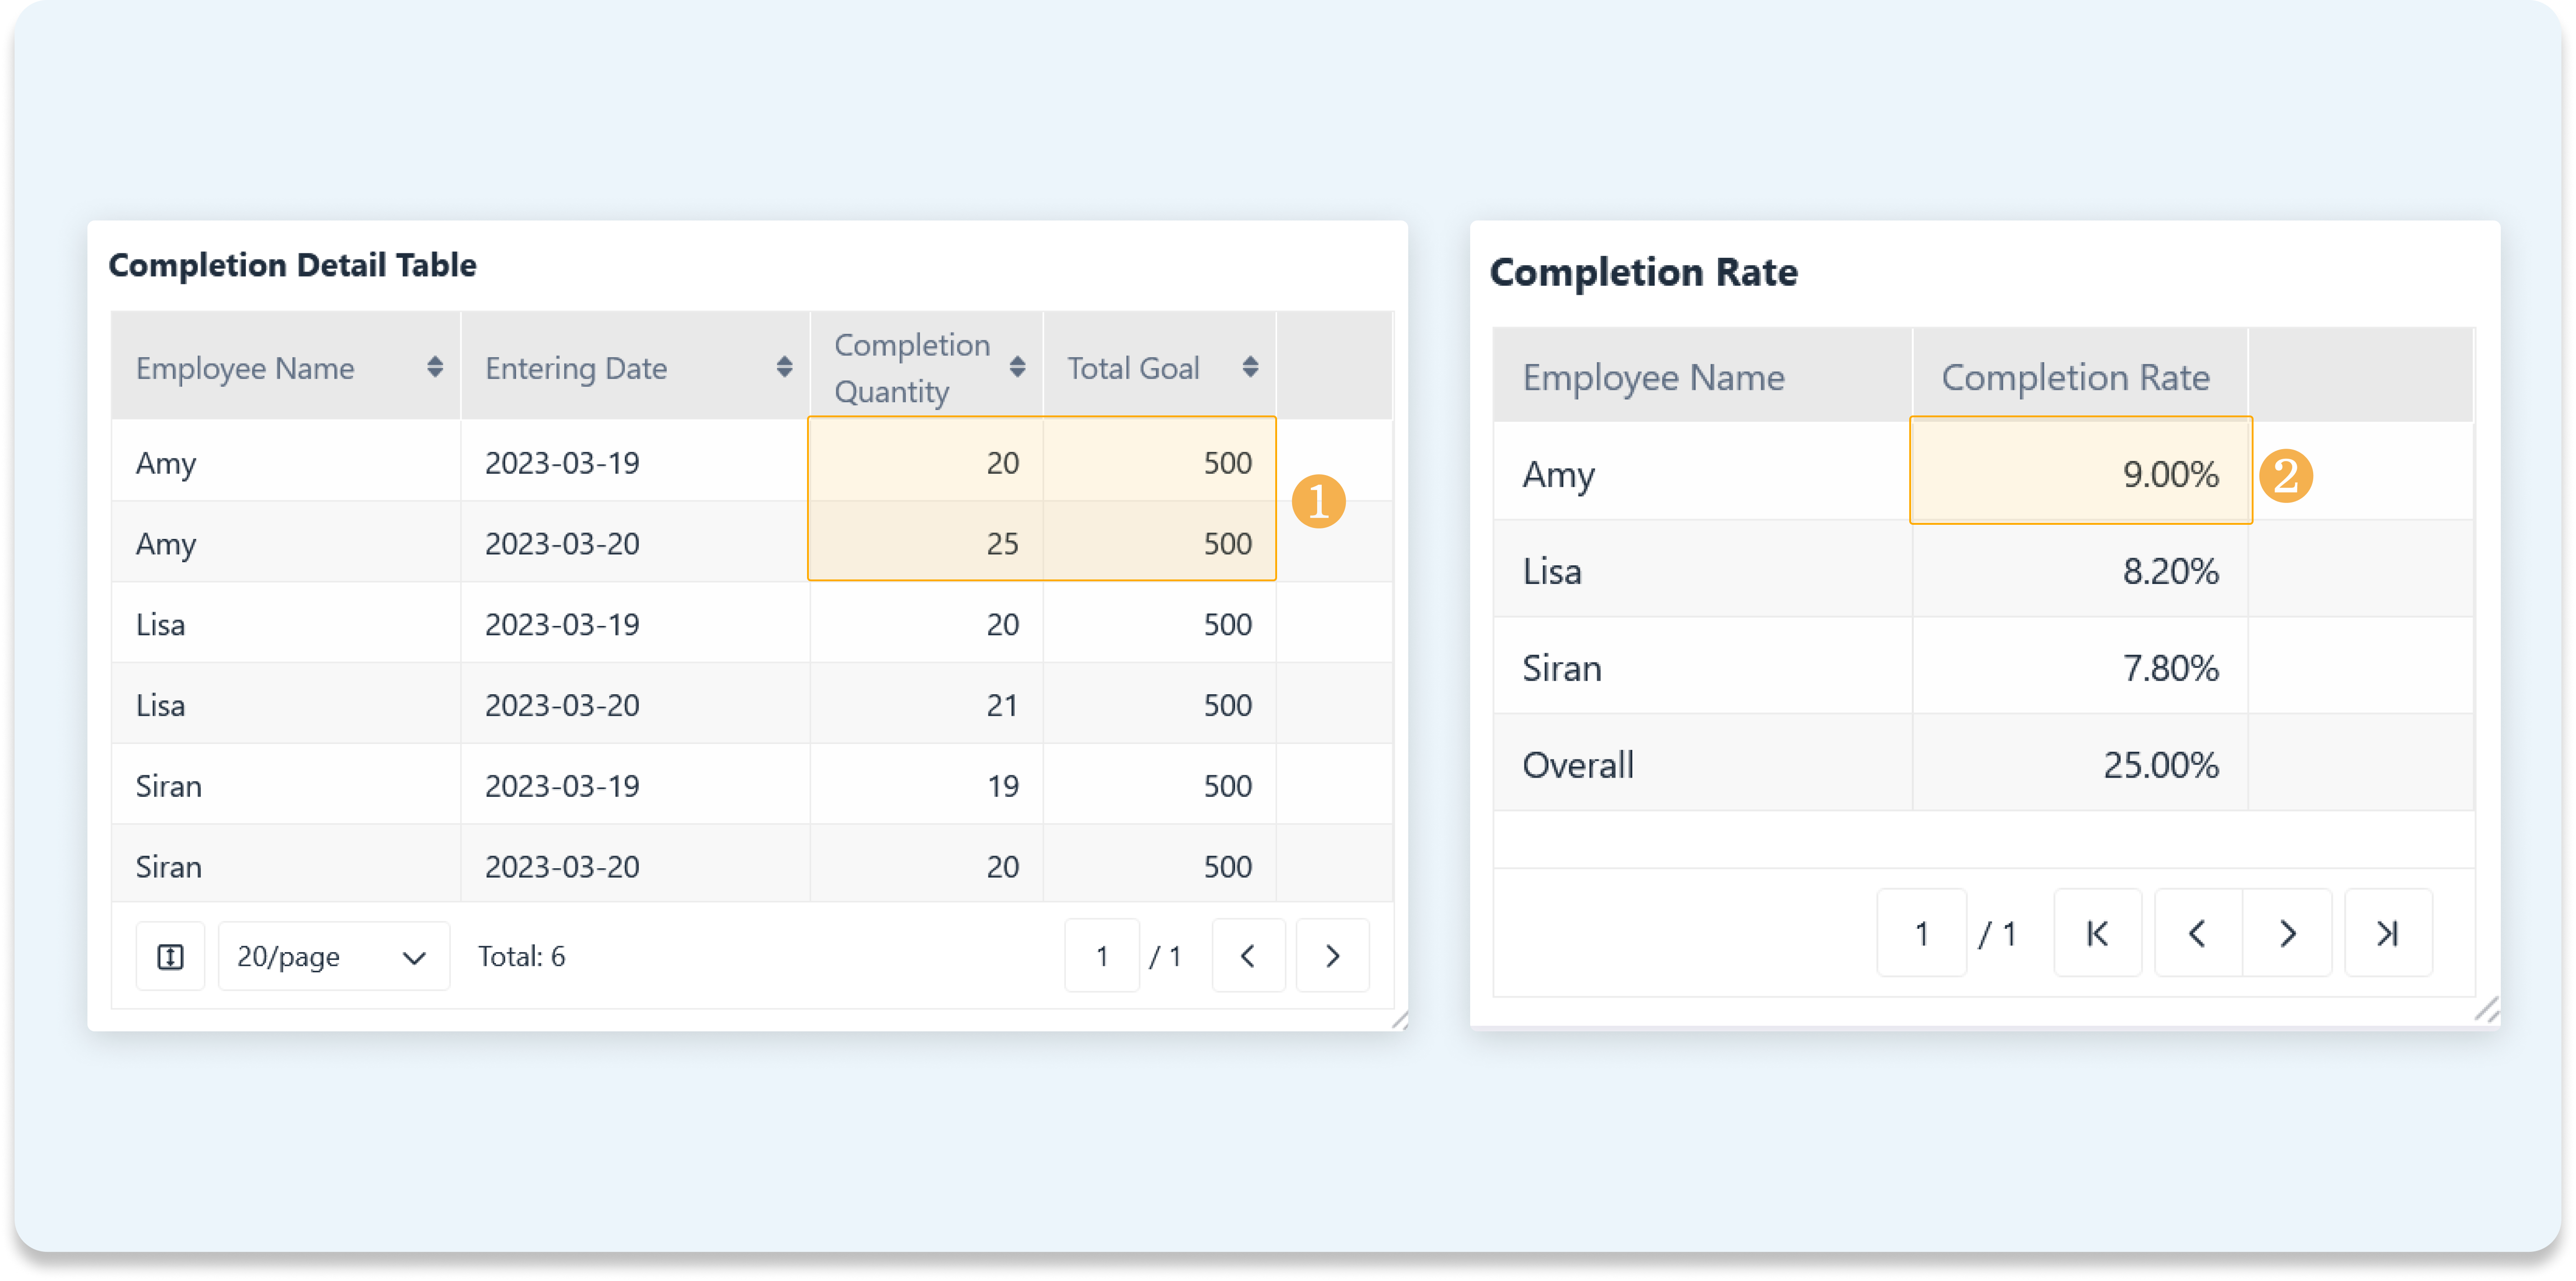Sort by Total Goal column
The width and height of the screenshot is (2576, 1281).
1250,367
